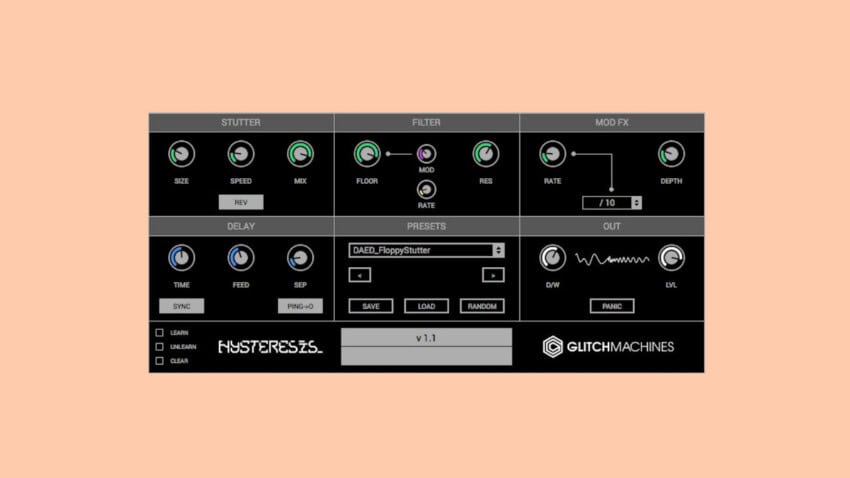The width and height of the screenshot is (850, 478).
Task: Toggle the PING-O delay mode button
Action: point(300,306)
